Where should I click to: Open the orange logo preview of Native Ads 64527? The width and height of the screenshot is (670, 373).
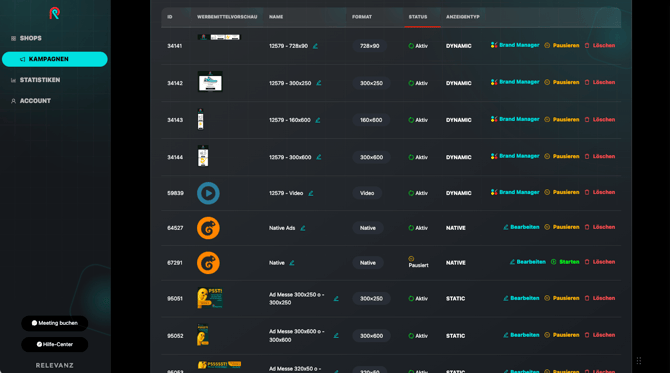click(208, 228)
